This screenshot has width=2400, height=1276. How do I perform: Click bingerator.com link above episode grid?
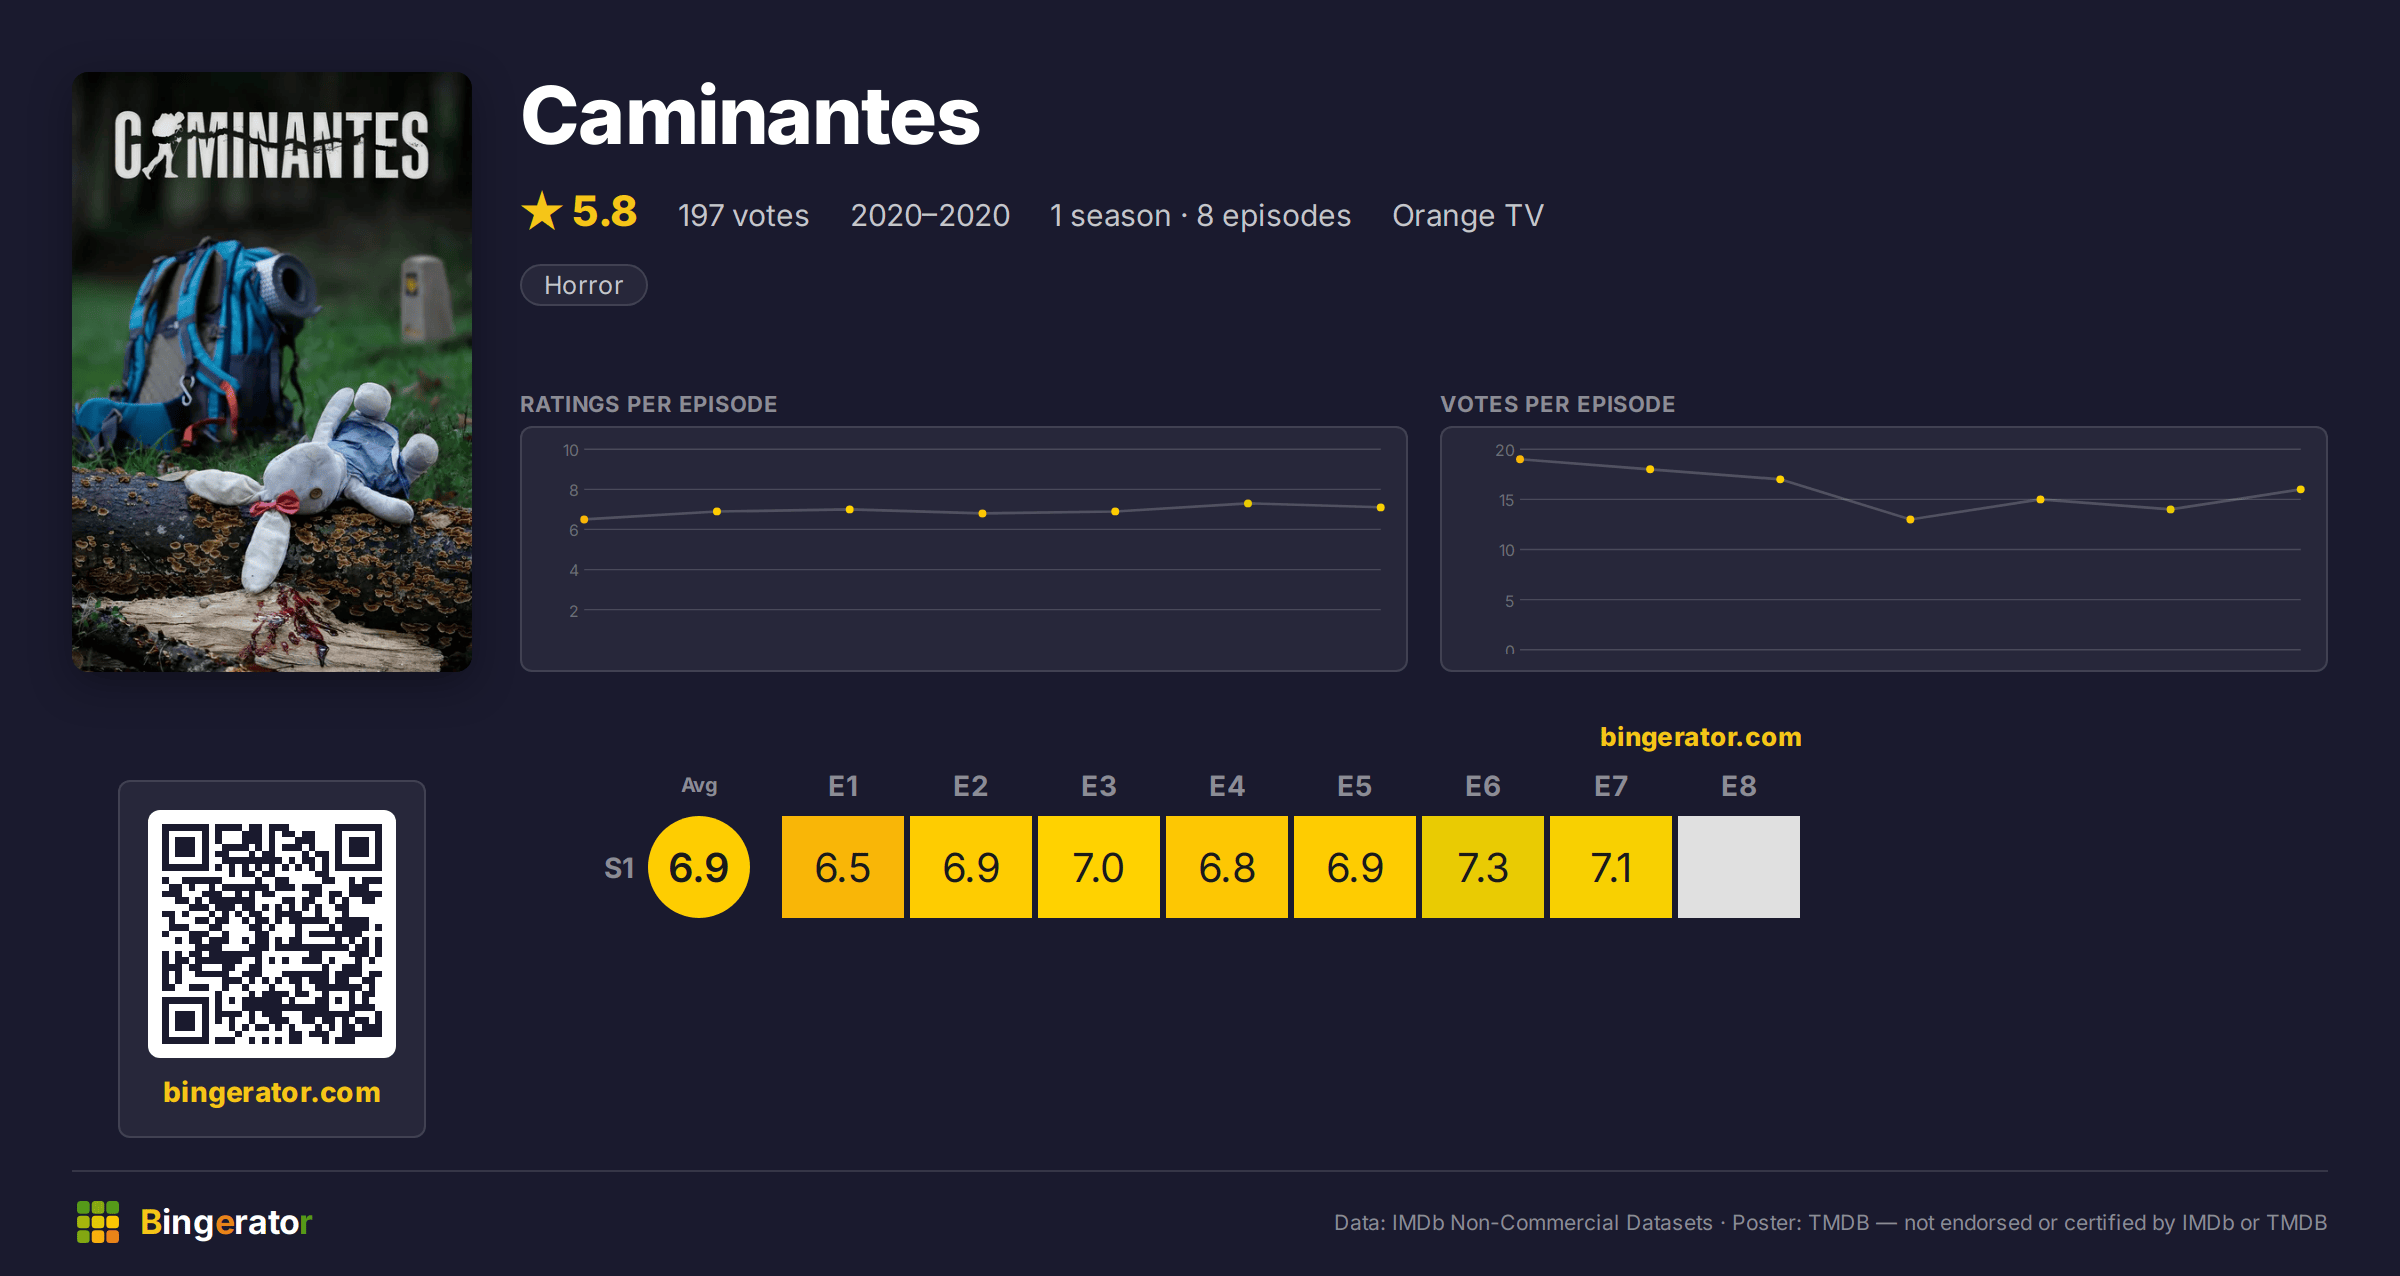1700,737
